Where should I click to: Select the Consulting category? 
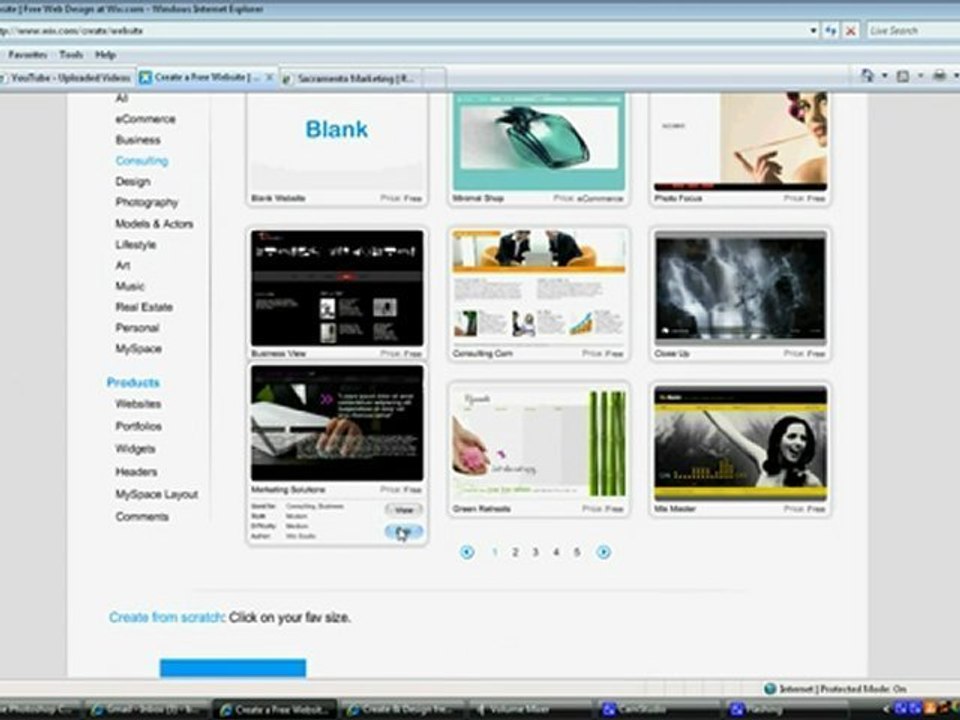[141, 160]
